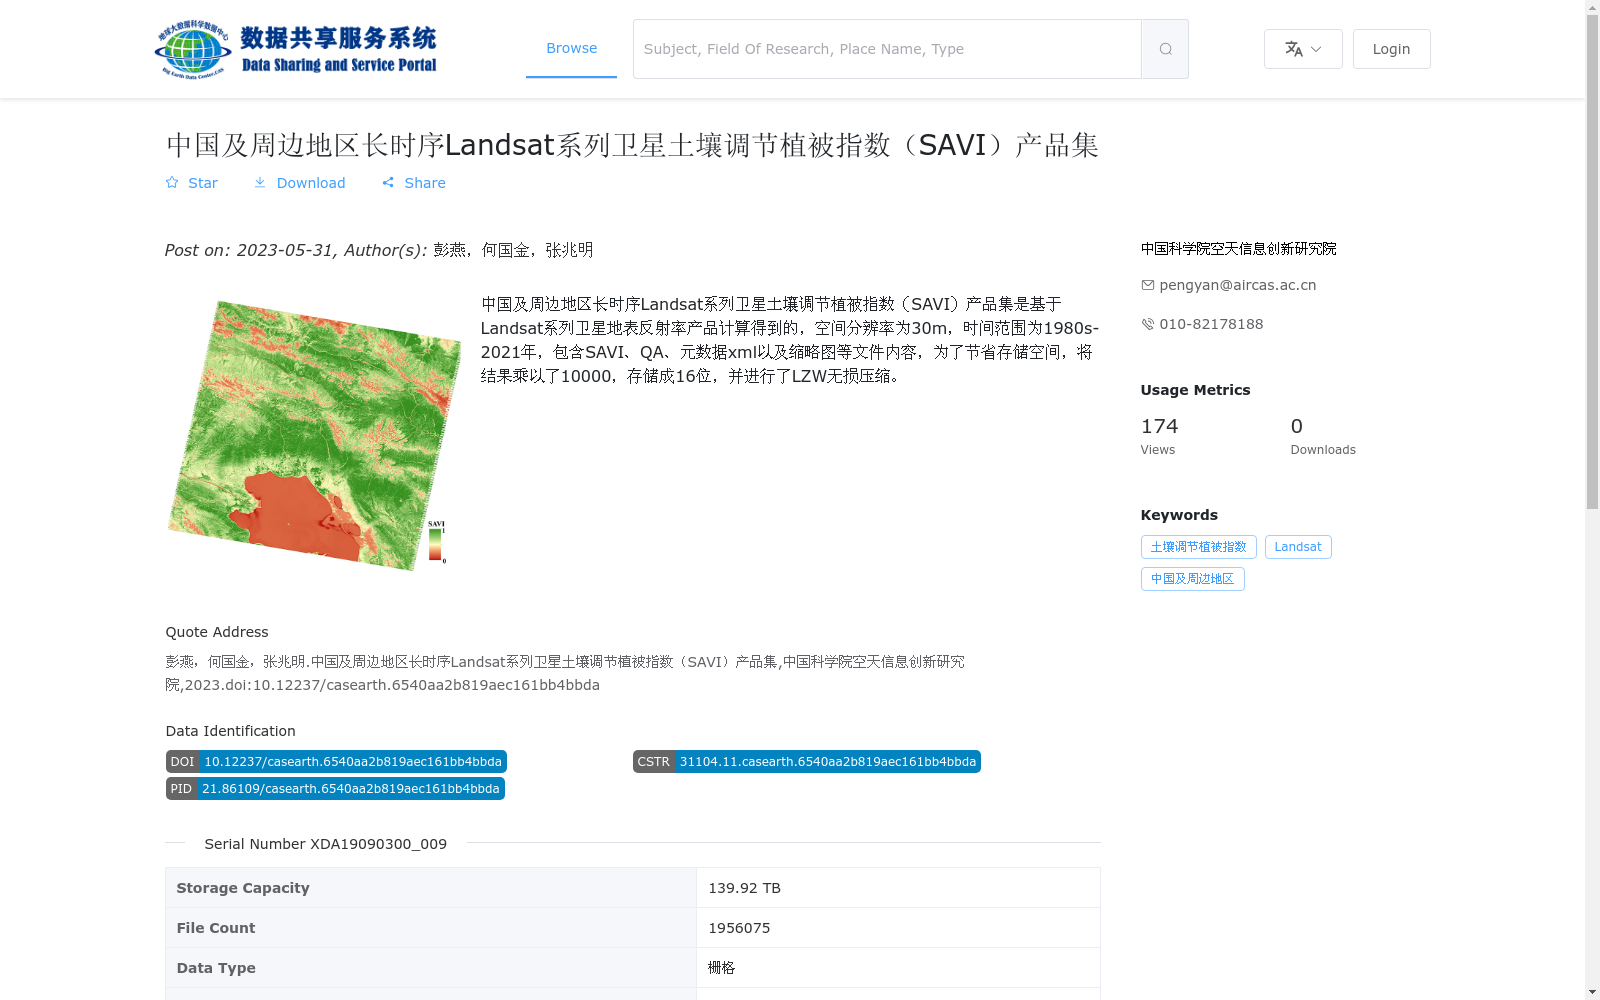Image resolution: width=1600 pixels, height=1000 pixels.
Task: Select the Landsat keyword tag
Action: coord(1297,547)
